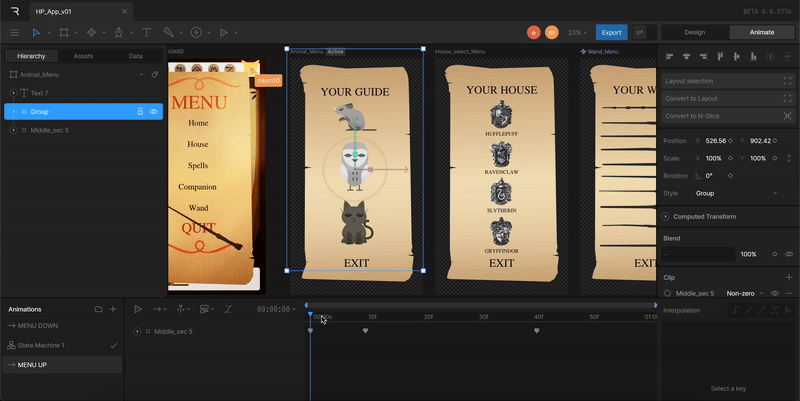Key the Position X diamond

731,141
